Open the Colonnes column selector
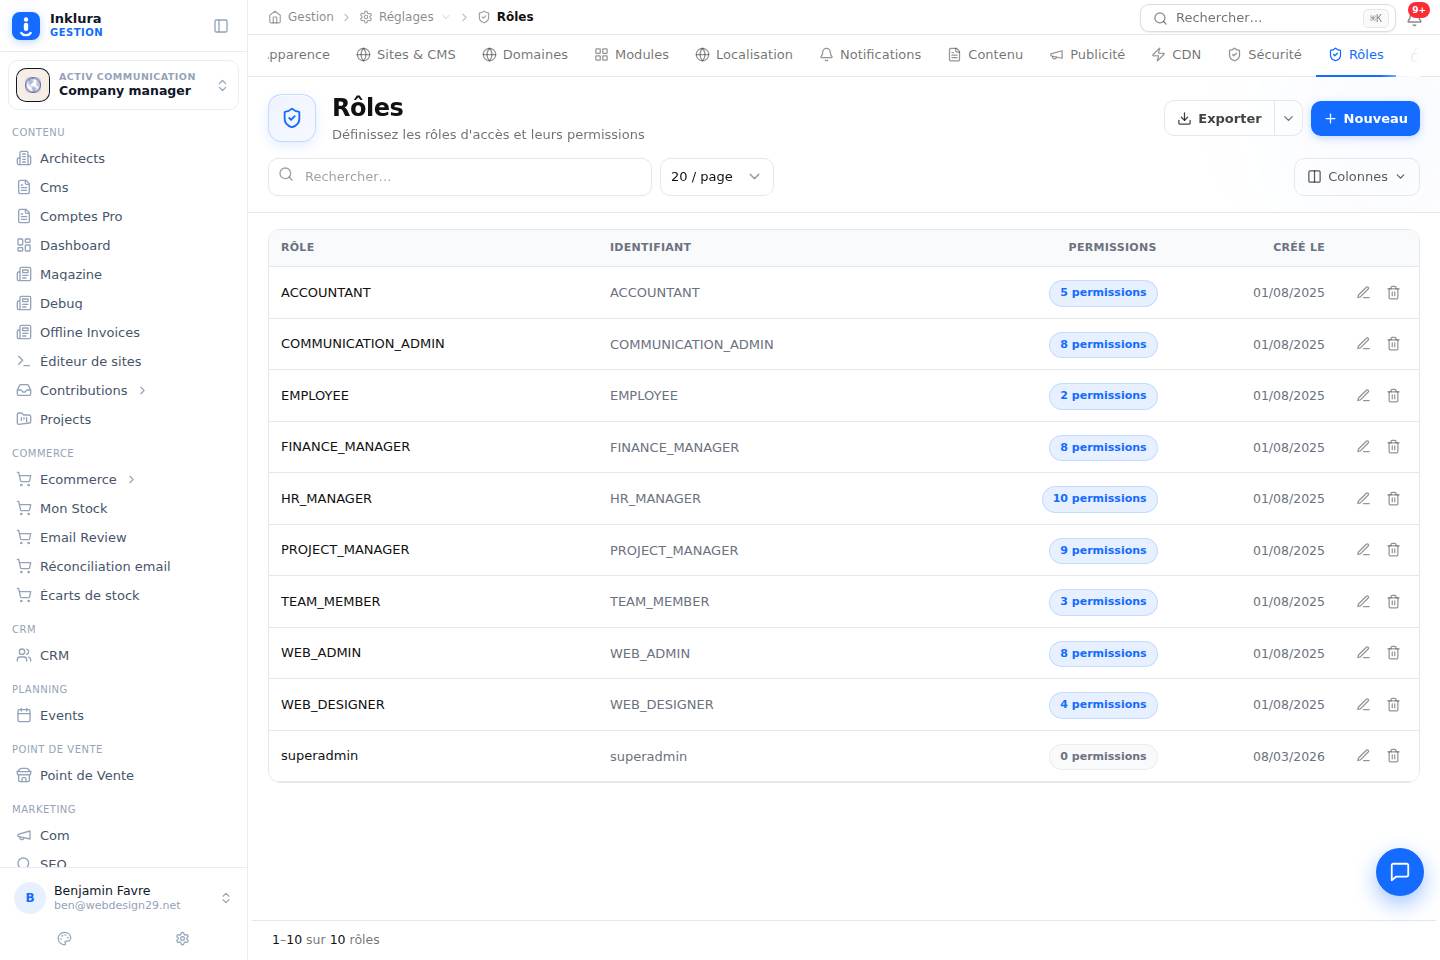 tap(1356, 177)
